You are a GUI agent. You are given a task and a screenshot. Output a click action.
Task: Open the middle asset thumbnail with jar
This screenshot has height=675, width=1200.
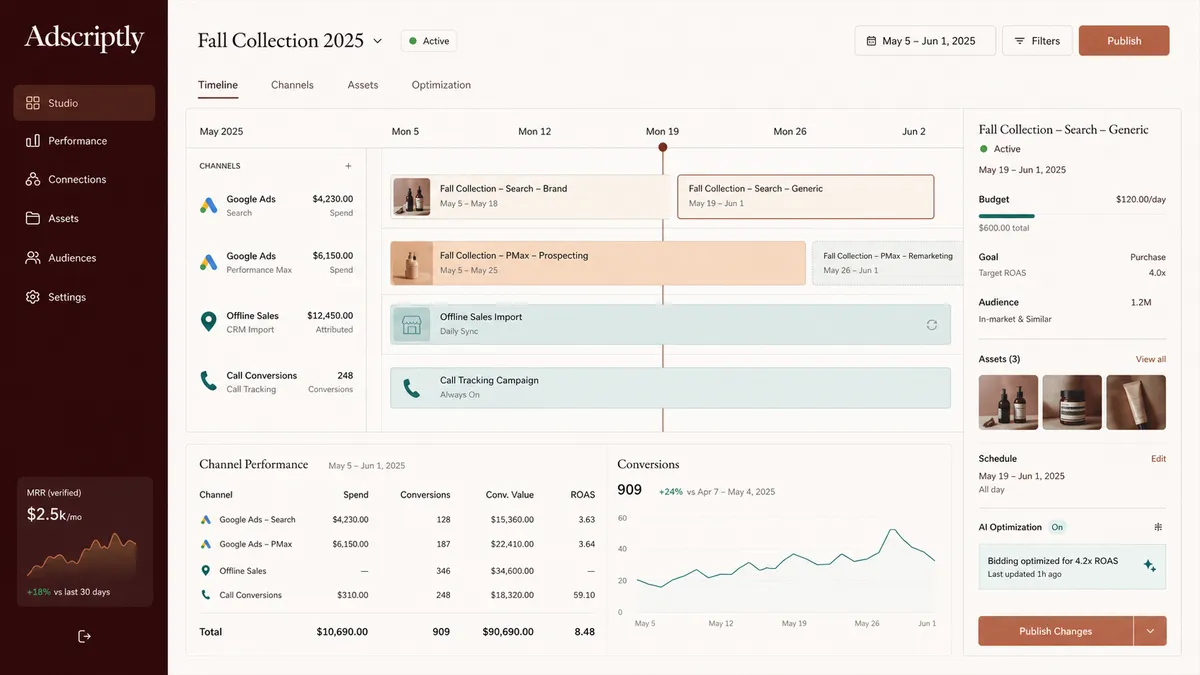tap(1072, 402)
